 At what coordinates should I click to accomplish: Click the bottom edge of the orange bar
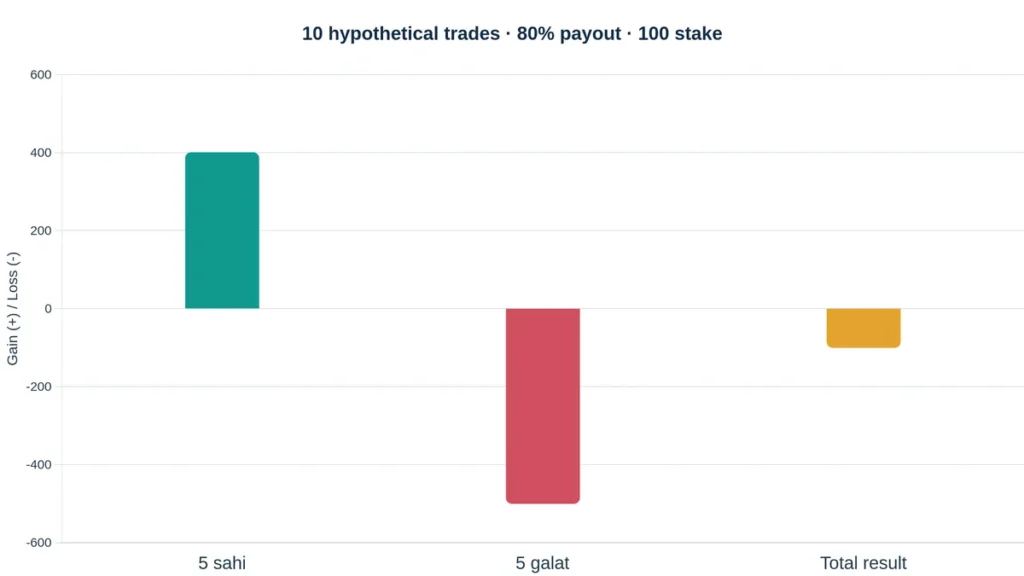(x=863, y=346)
